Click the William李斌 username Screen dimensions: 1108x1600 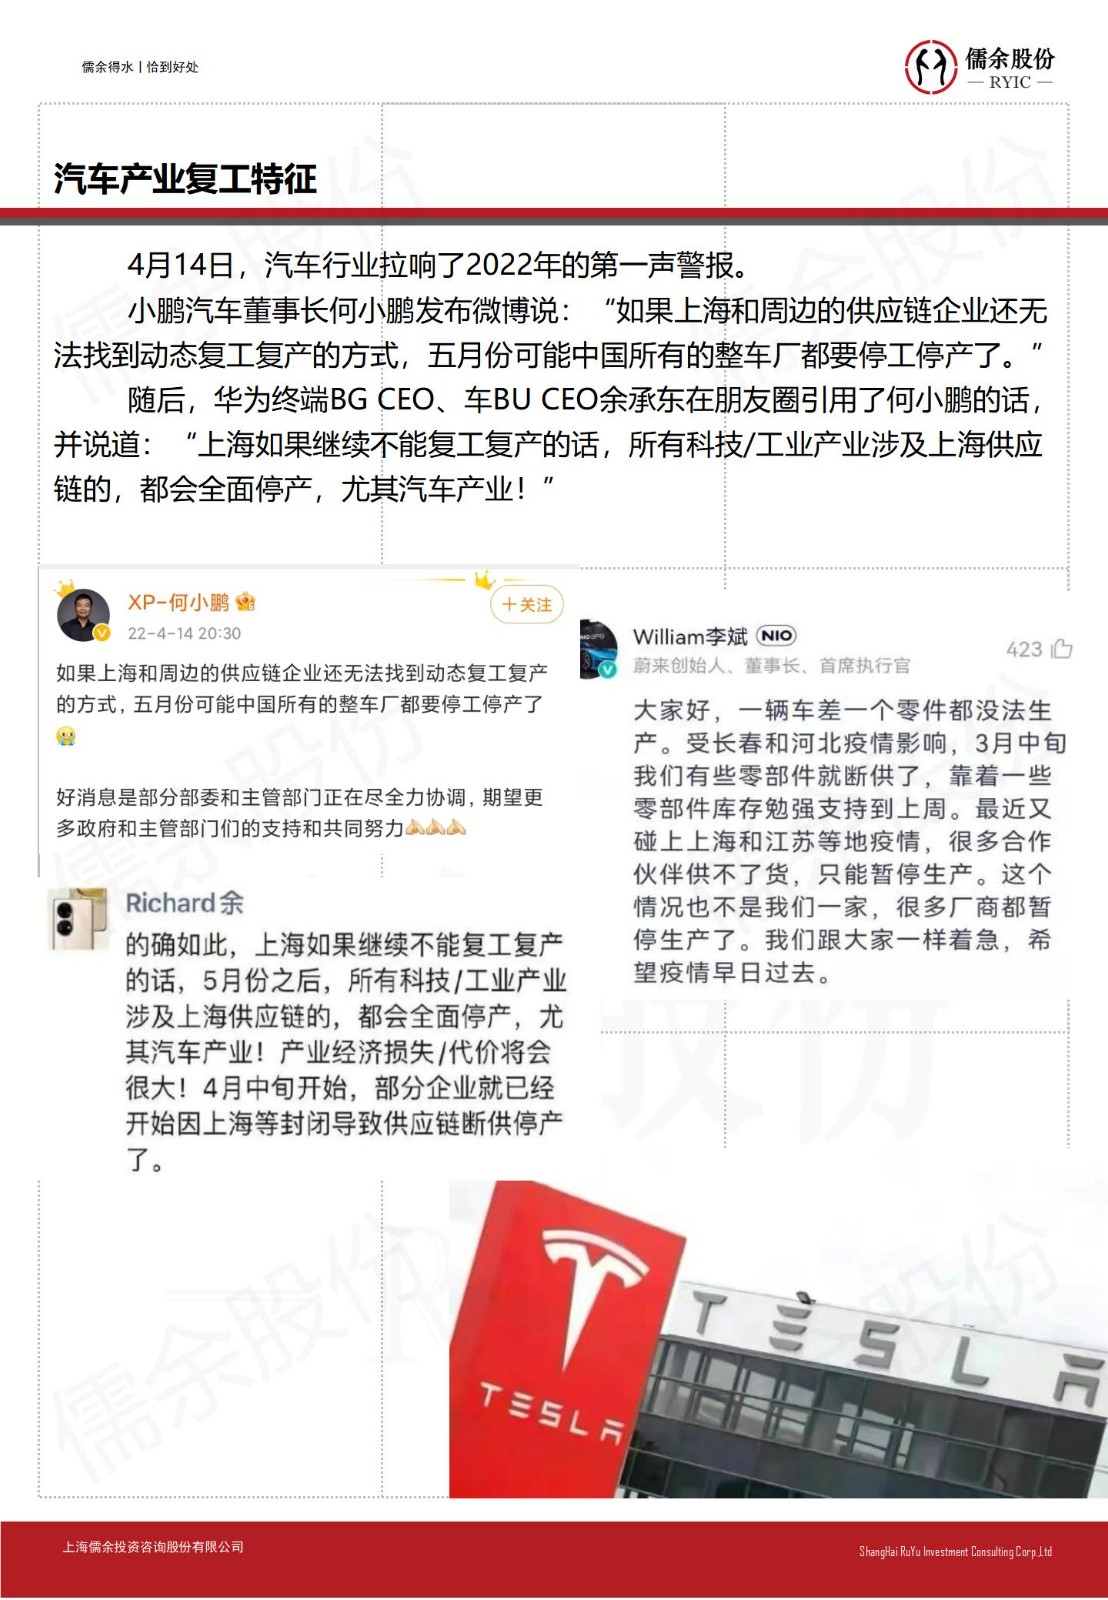(x=690, y=636)
